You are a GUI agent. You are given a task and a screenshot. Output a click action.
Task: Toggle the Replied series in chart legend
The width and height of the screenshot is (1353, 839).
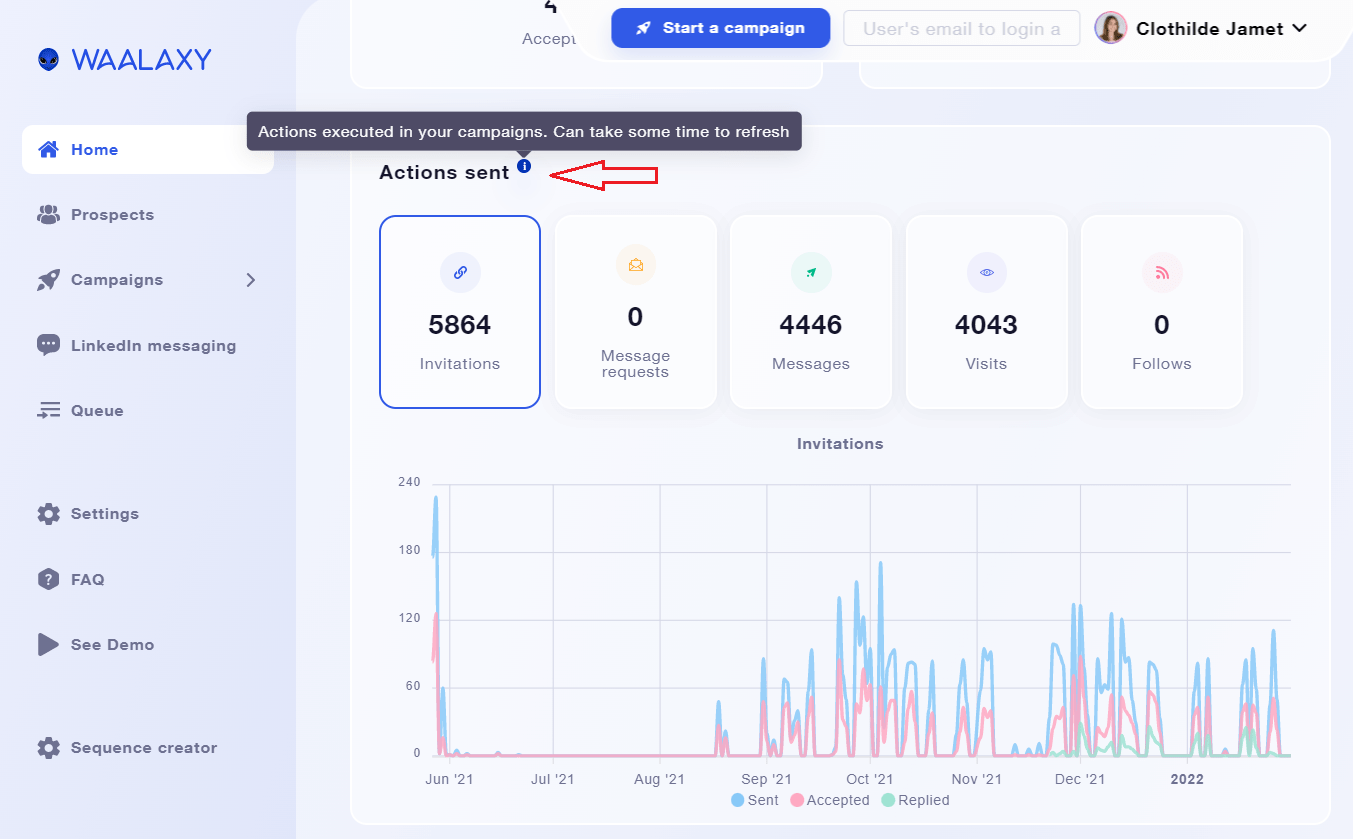tap(916, 800)
